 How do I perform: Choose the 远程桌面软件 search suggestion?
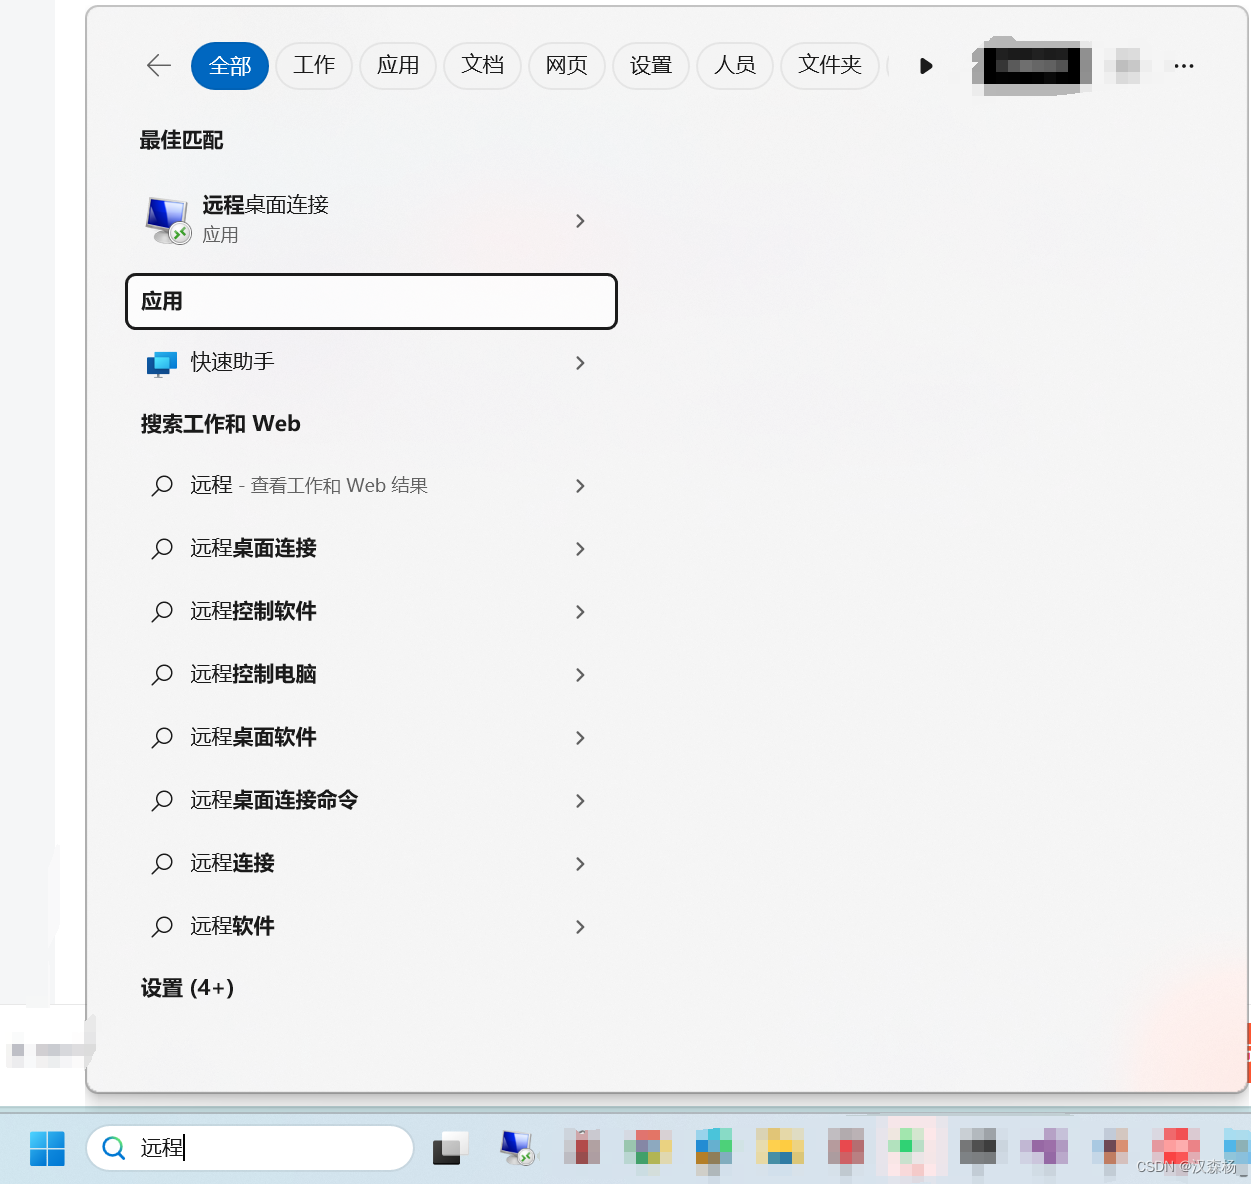click(371, 738)
